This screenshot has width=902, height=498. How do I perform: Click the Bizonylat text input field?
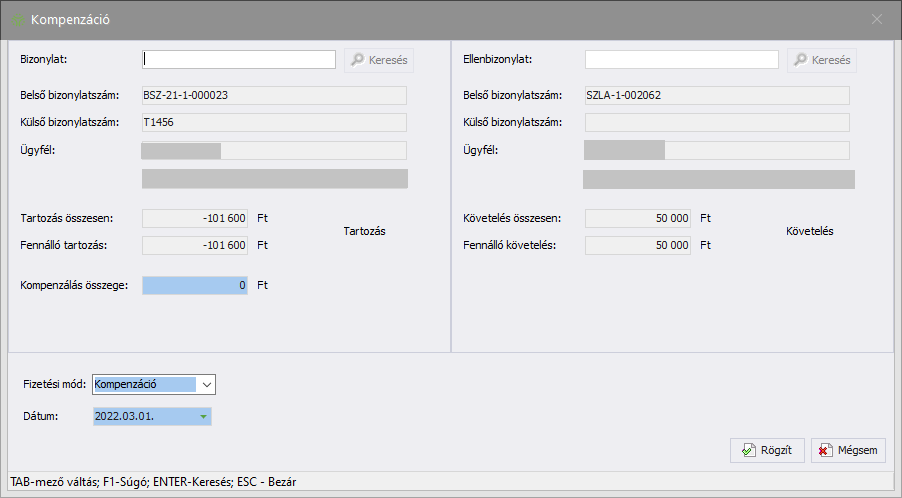point(239,60)
